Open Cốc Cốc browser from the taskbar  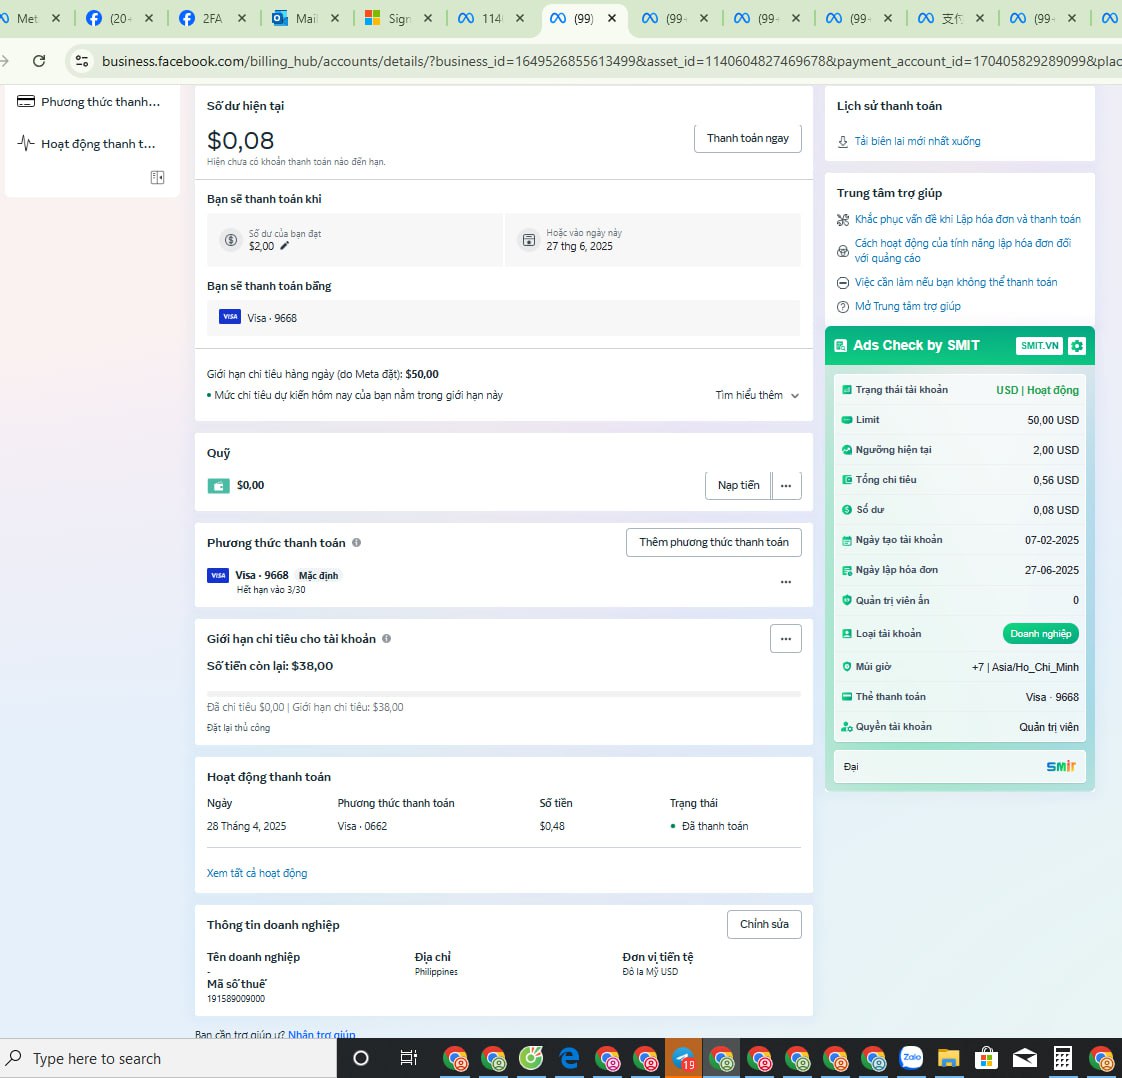531,1058
